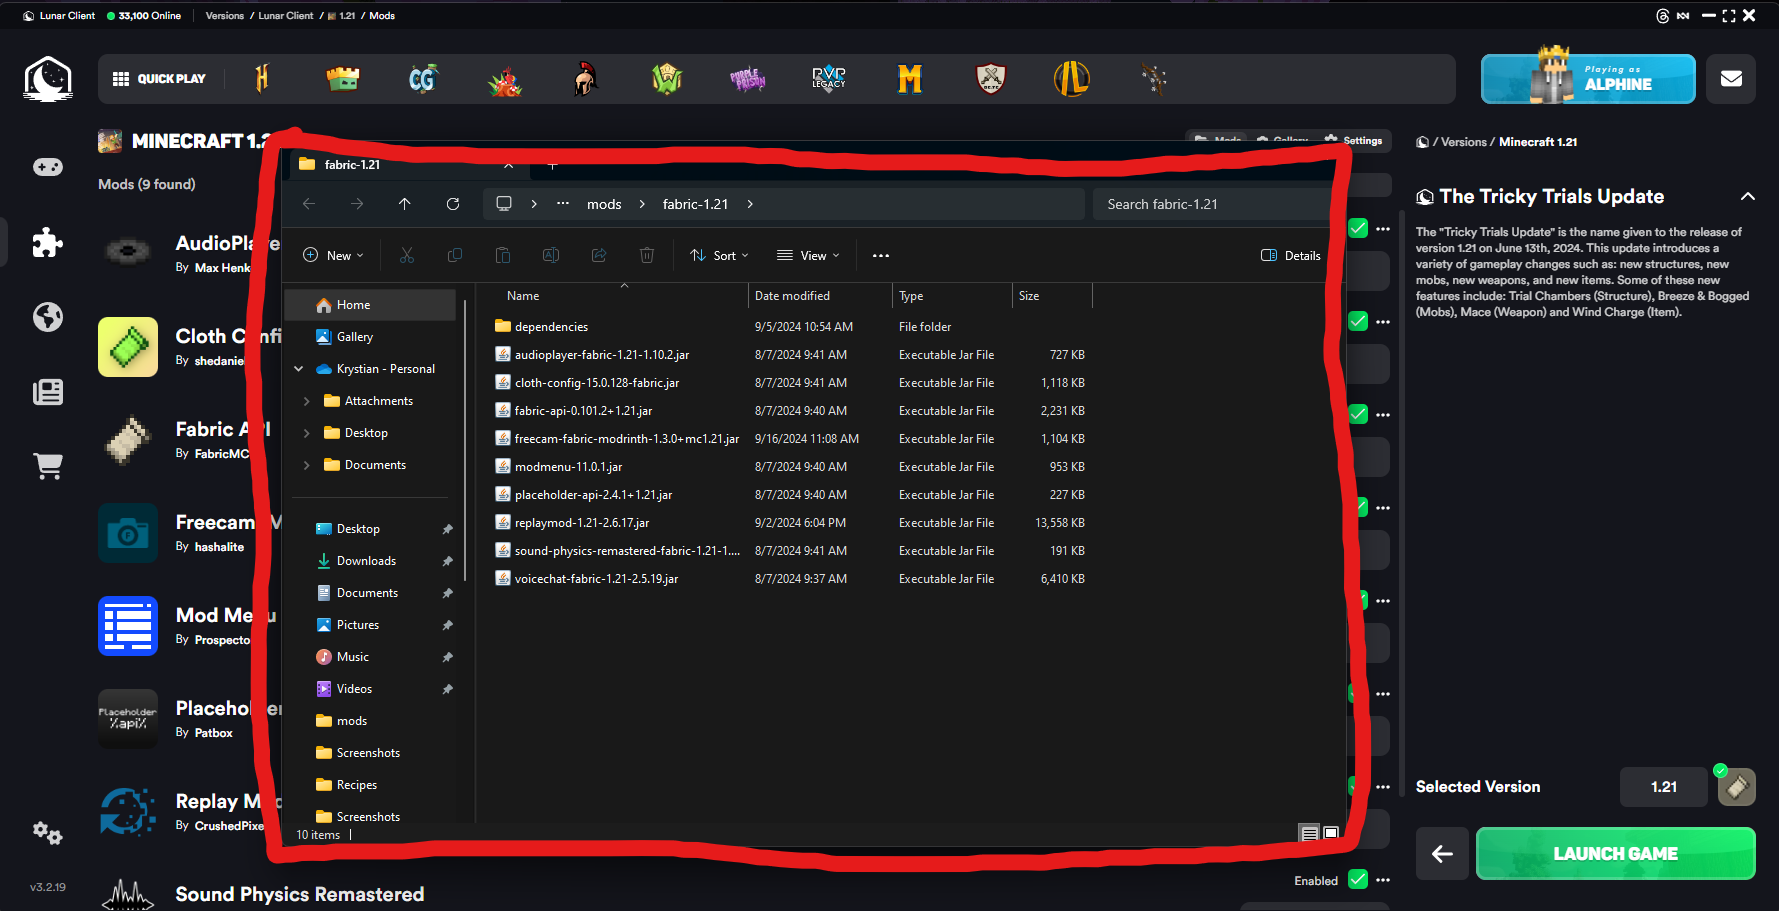The image size is (1779, 911).
Task: Collapse The Tricky Trials Update panel chevron
Action: pos(1747,197)
